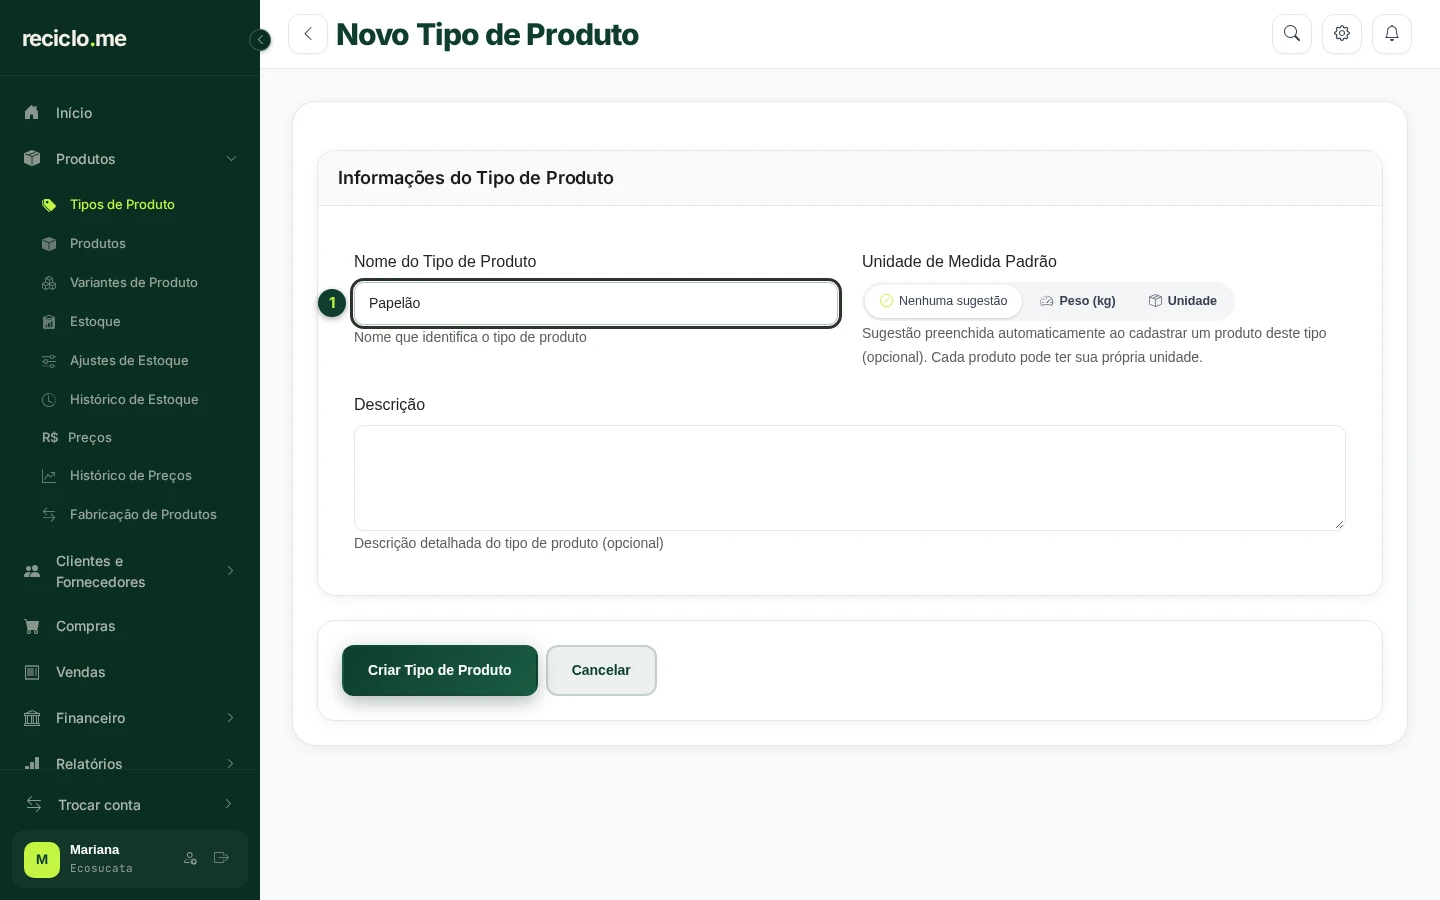Click the Histórico de Preços chart icon
This screenshot has width=1440, height=900.
click(x=49, y=476)
